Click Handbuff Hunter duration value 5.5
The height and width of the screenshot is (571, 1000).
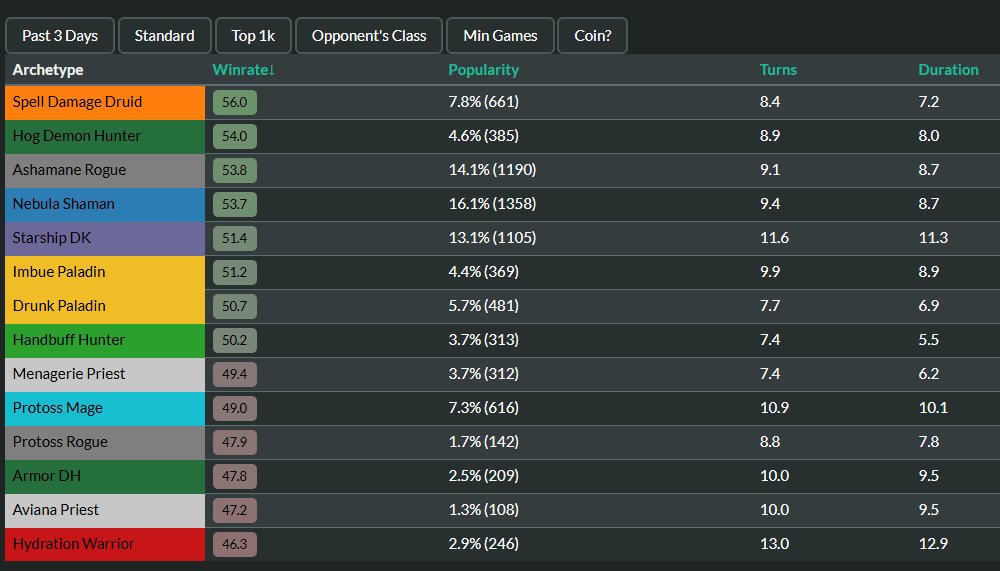pos(929,340)
